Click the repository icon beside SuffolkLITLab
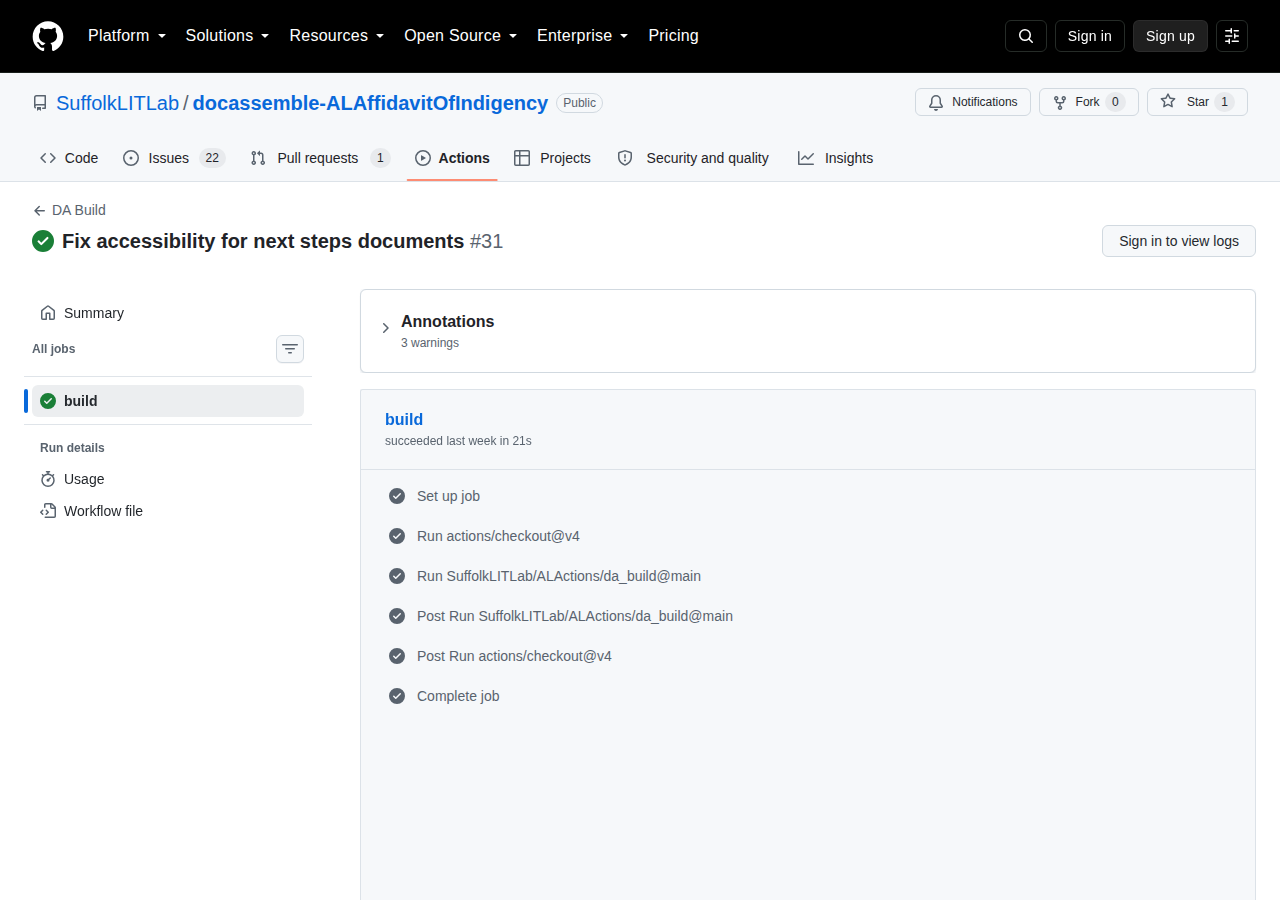 click(x=40, y=103)
